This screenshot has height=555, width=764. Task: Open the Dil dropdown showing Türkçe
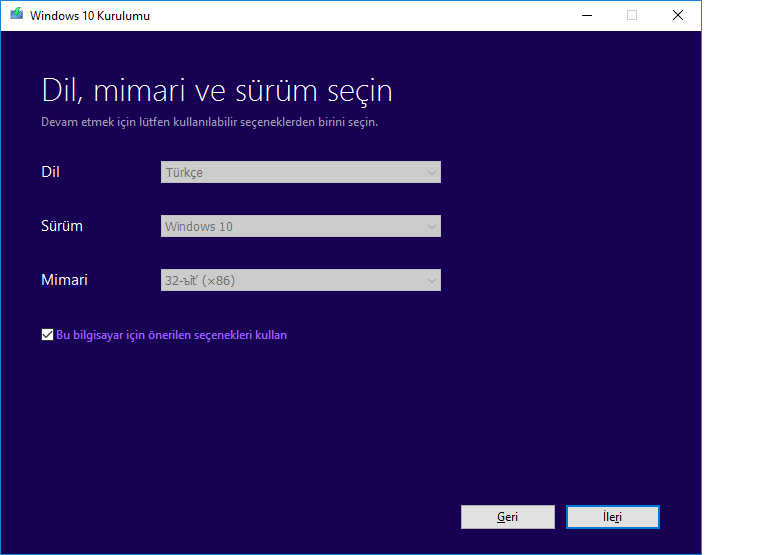tap(301, 172)
